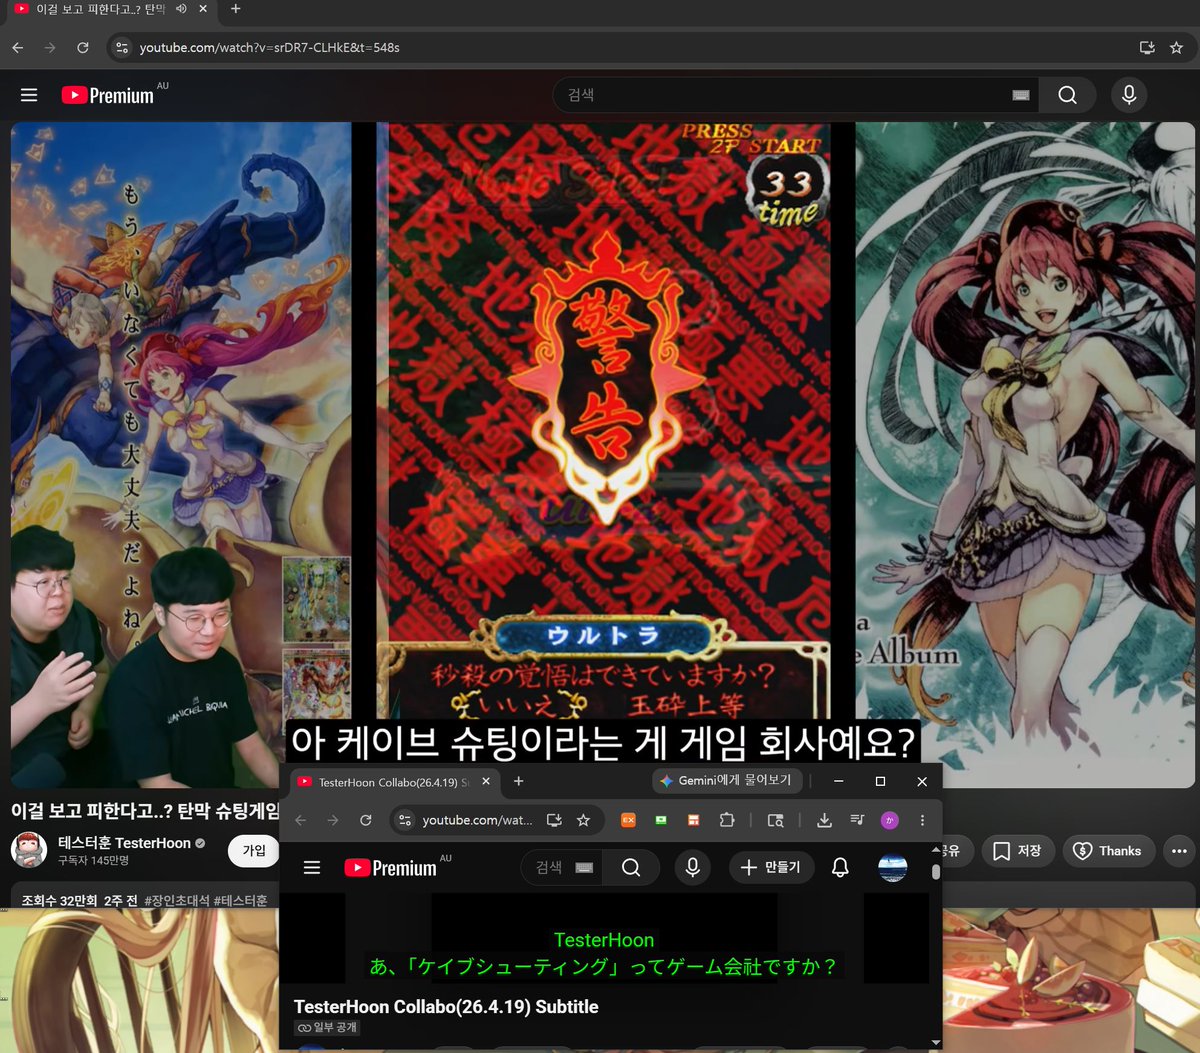Screen dimensions: 1200x1053
Task: Mute audio on the main window's tab
Action: pyautogui.click(x=181, y=9)
